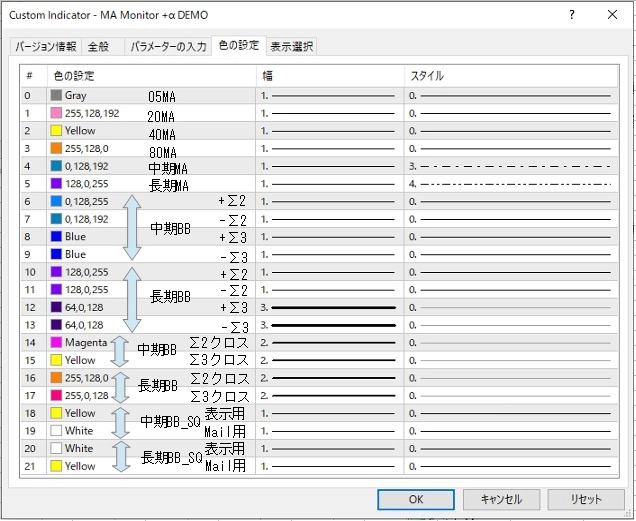Click the help question mark button
The width and height of the screenshot is (636, 521).
[x=572, y=15]
